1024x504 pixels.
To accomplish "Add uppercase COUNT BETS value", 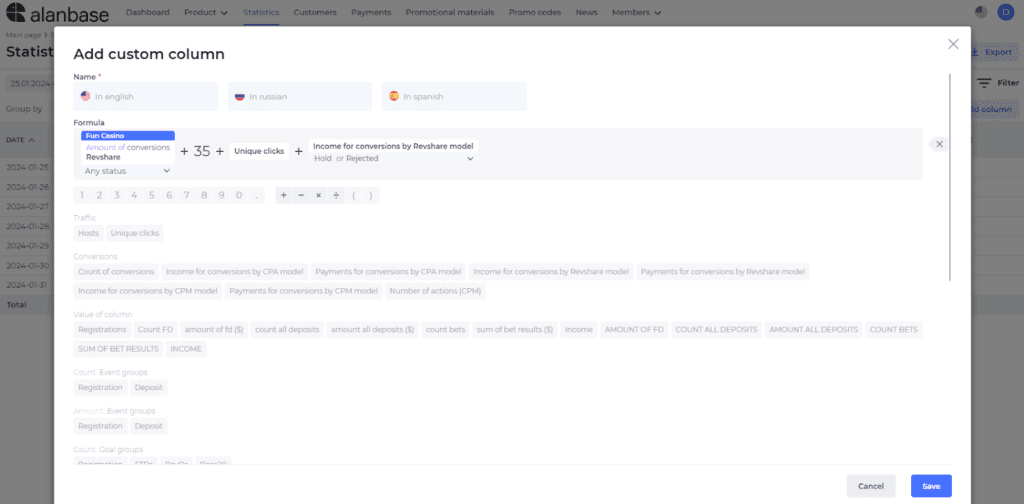I will 894,330.
